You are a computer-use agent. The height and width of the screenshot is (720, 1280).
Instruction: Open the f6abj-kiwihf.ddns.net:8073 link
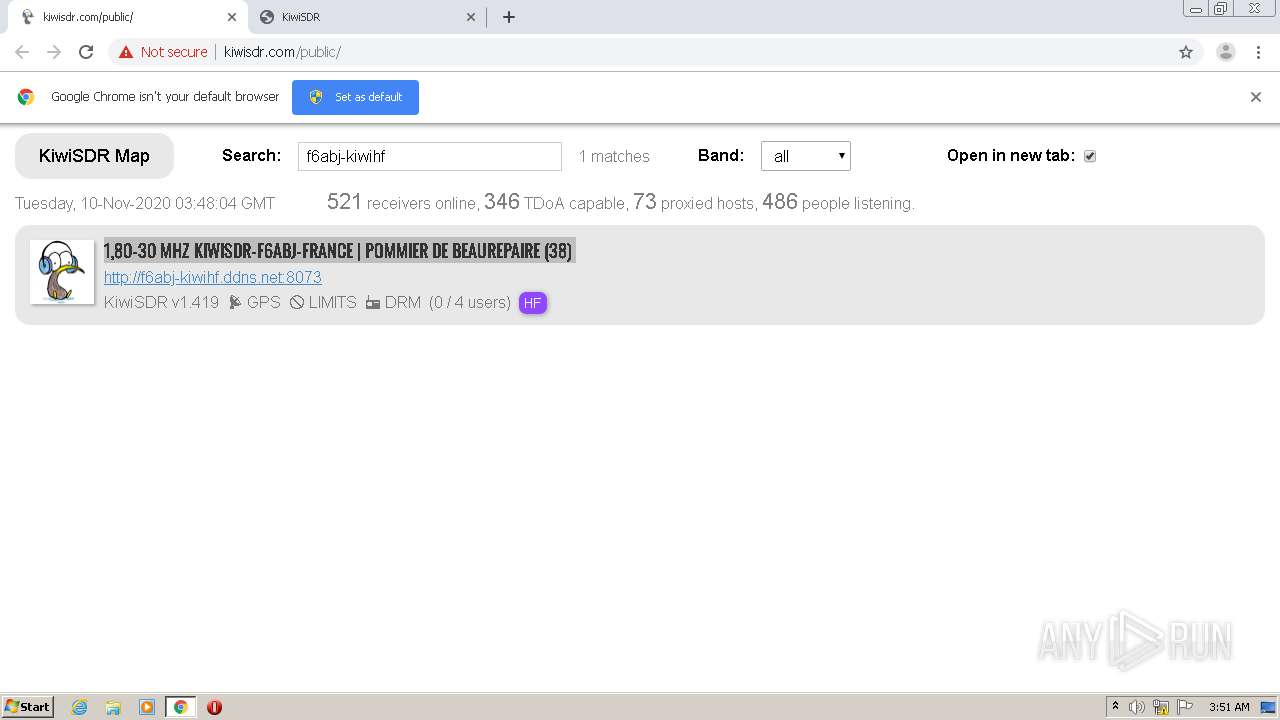tap(213, 277)
